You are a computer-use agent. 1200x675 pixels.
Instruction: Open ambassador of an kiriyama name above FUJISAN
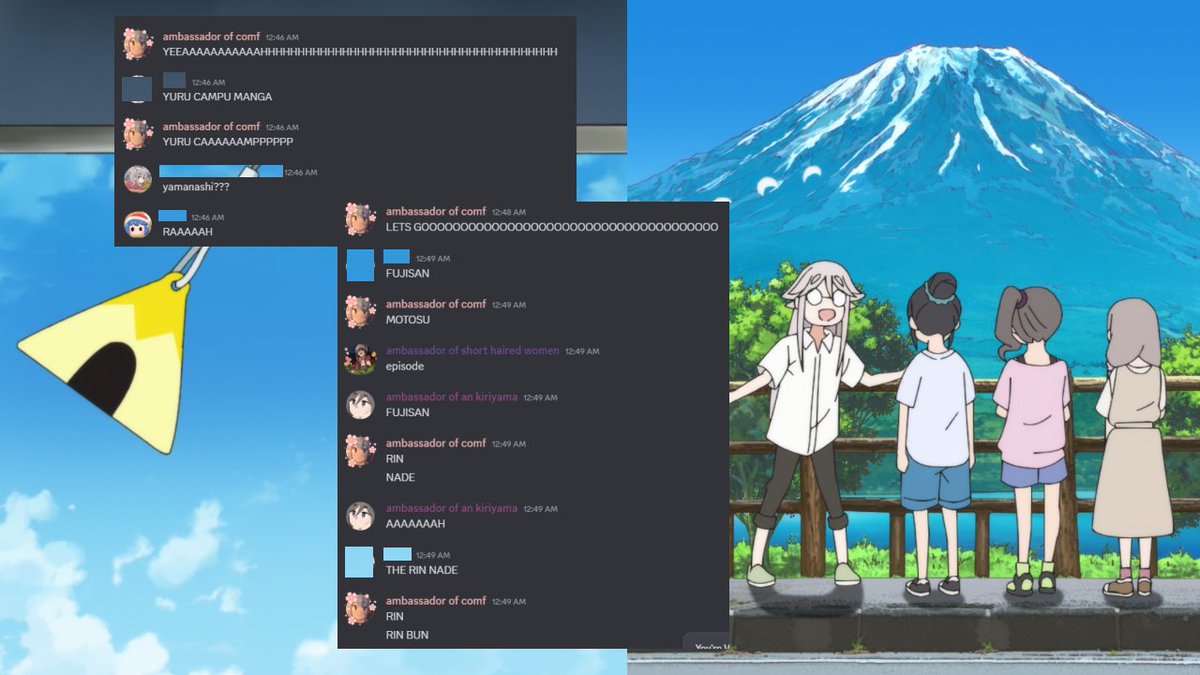pyautogui.click(x=452, y=397)
